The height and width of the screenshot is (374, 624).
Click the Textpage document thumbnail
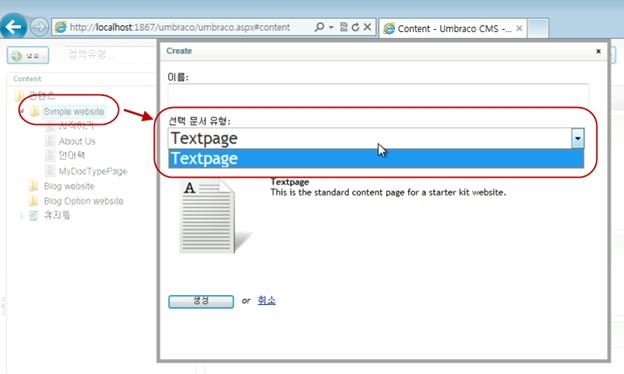(216, 216)
